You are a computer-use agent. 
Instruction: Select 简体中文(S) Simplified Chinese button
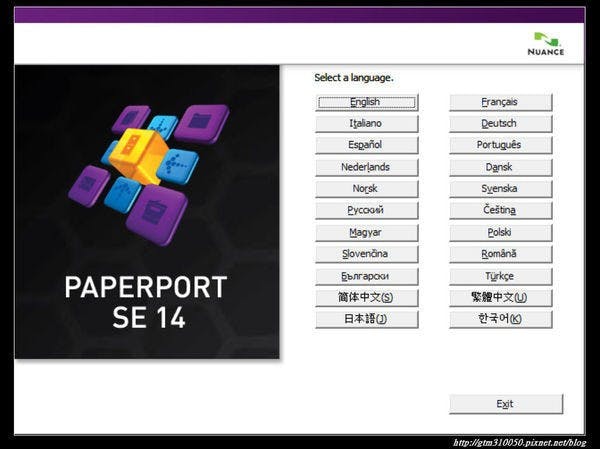tap(367, 297)
